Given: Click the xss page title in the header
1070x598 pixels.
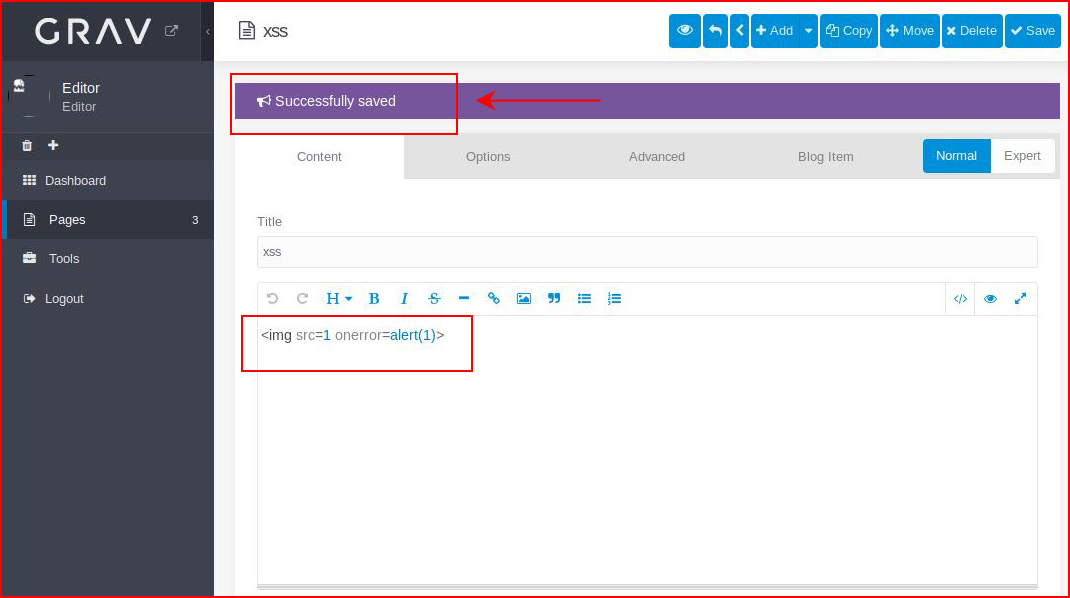Looking at the screenshot, I should [275, 31].
